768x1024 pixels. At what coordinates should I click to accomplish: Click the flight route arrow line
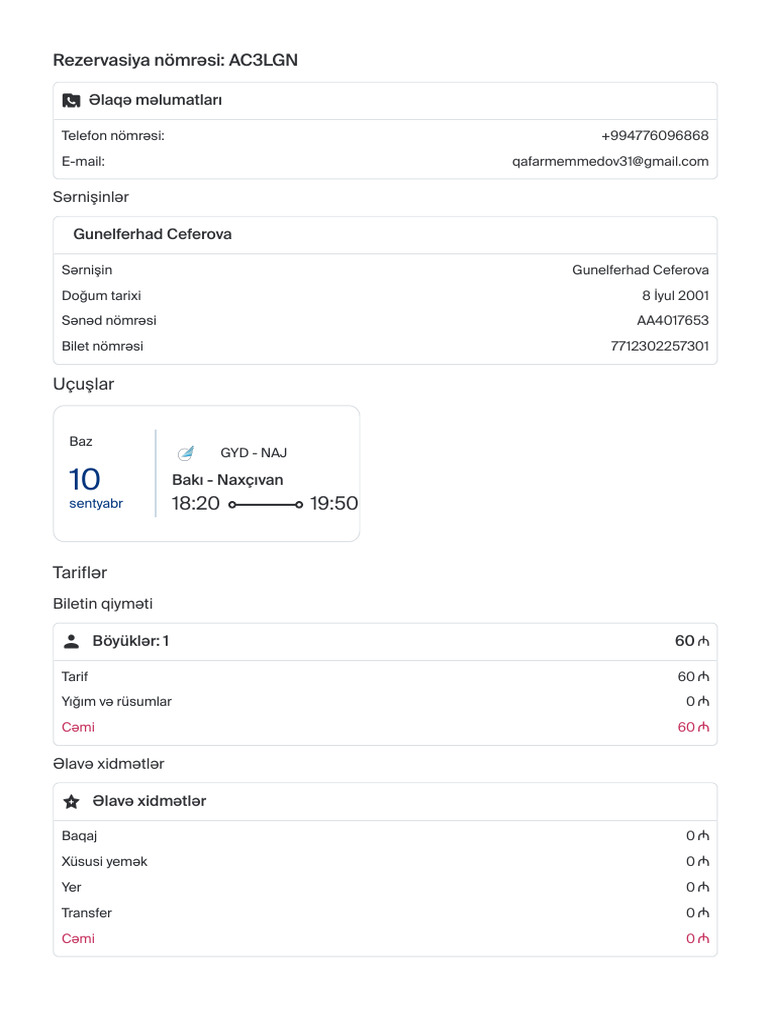pos(265,505)
